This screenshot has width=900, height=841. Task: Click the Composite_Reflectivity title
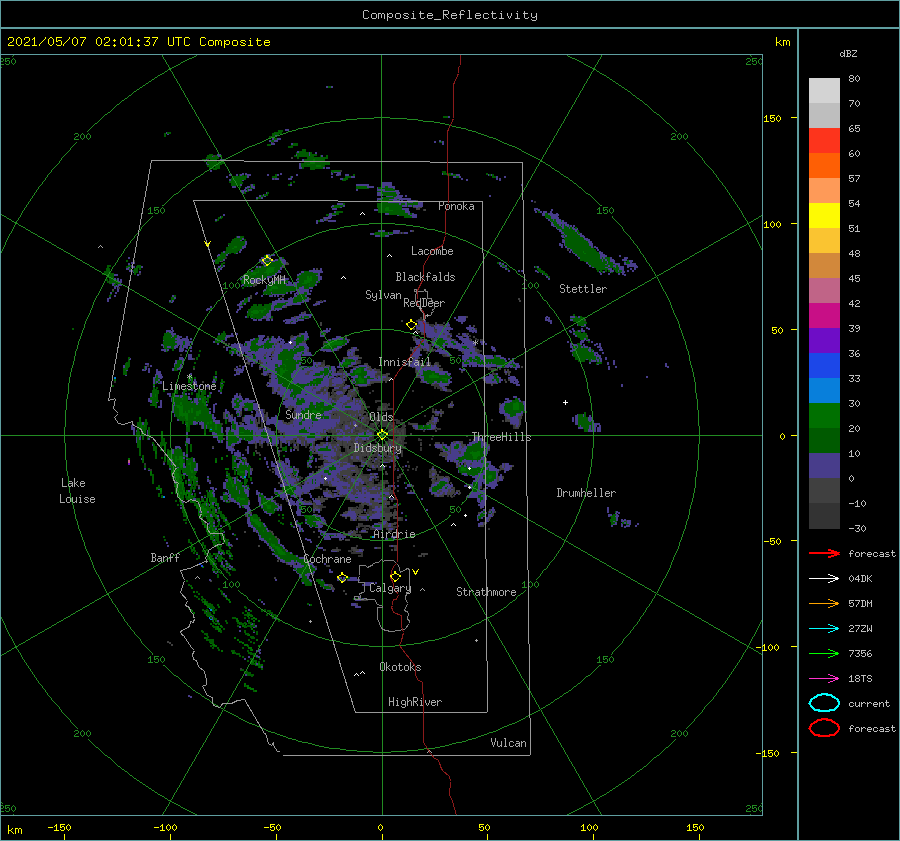[x=449, y=15]
